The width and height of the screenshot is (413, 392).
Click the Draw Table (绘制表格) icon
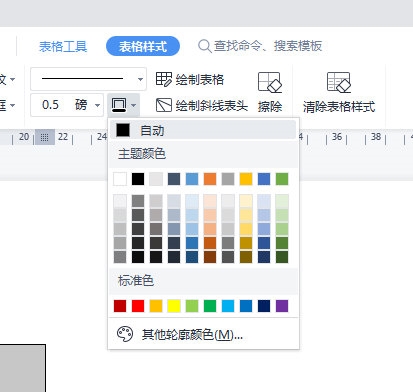[164, 79]
